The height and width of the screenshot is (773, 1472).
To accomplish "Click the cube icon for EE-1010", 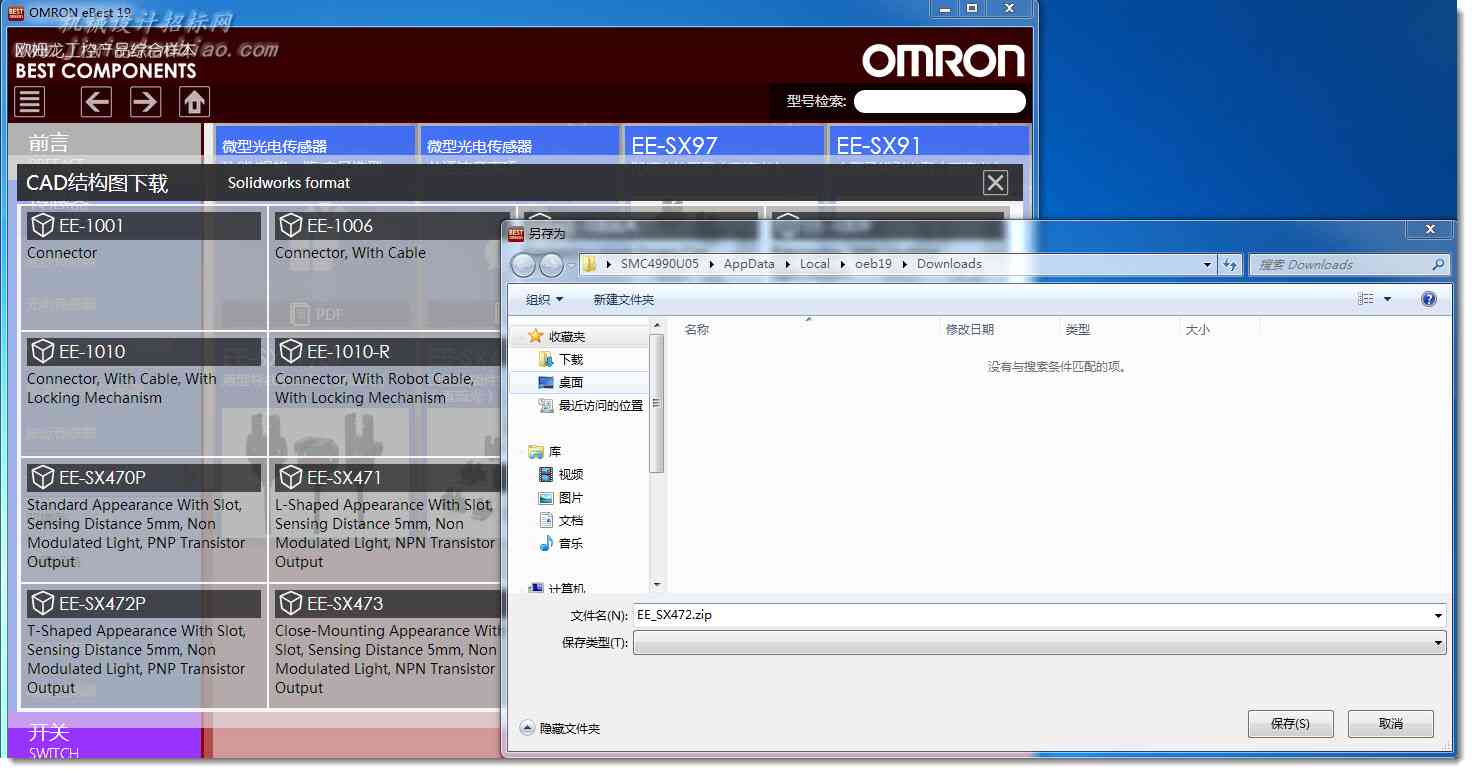I will click(x=43, y=351).
